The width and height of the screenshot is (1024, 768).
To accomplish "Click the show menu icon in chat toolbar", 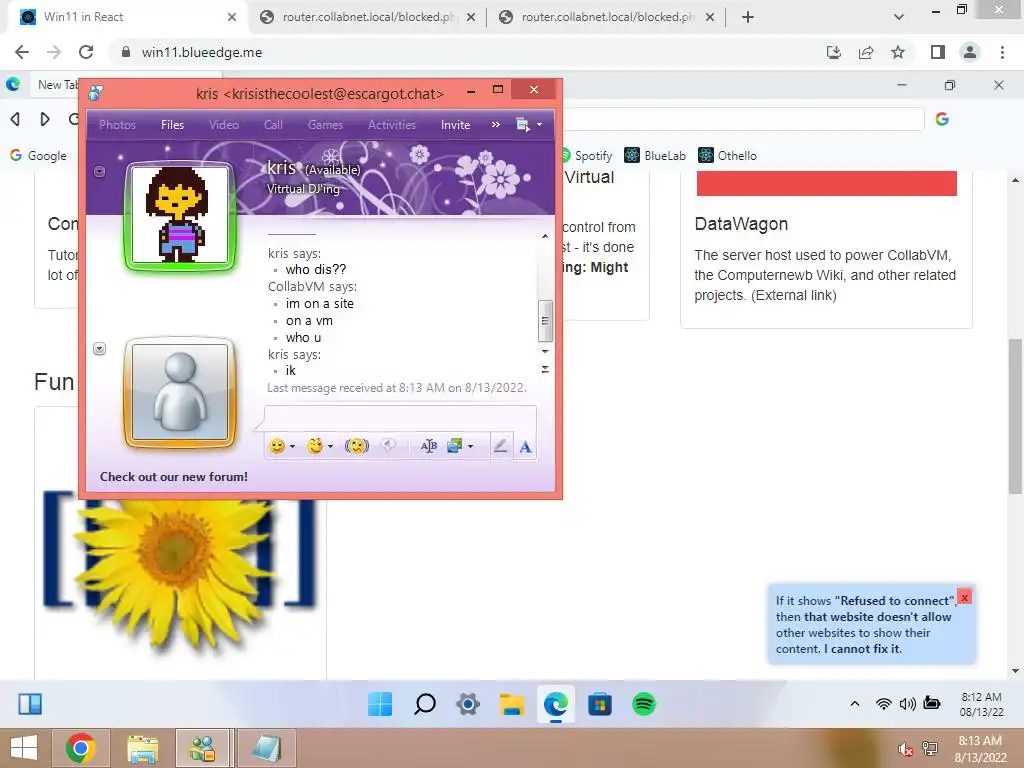I will (x=522, y=124).
